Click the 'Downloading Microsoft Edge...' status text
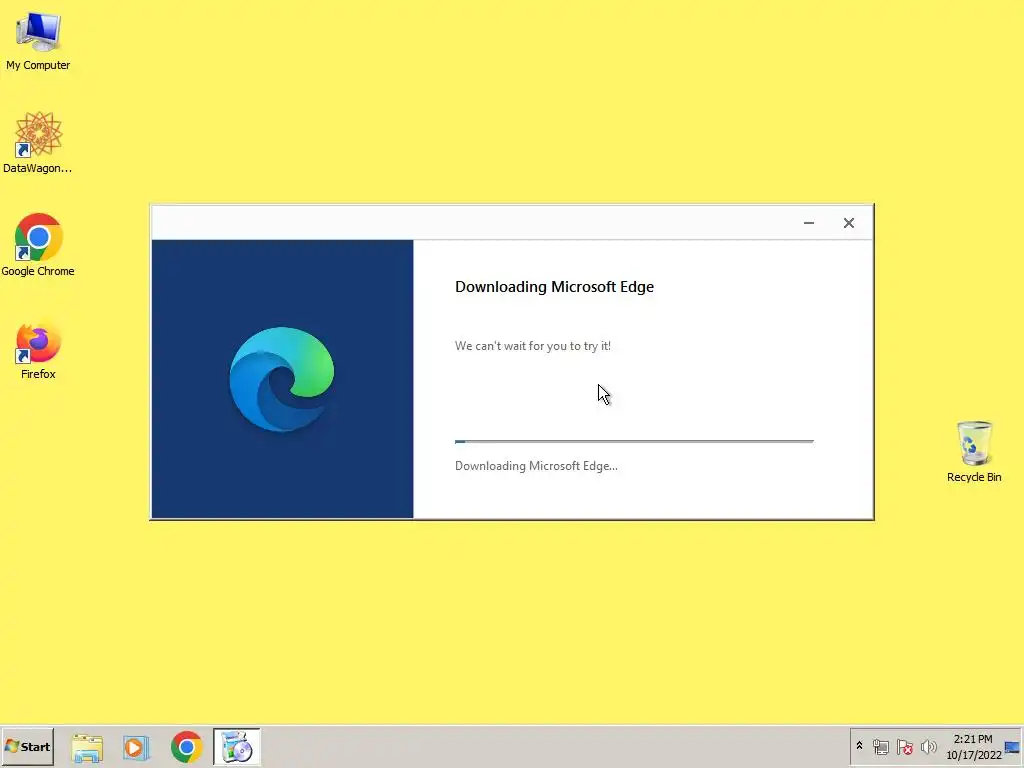 (536, 466)
